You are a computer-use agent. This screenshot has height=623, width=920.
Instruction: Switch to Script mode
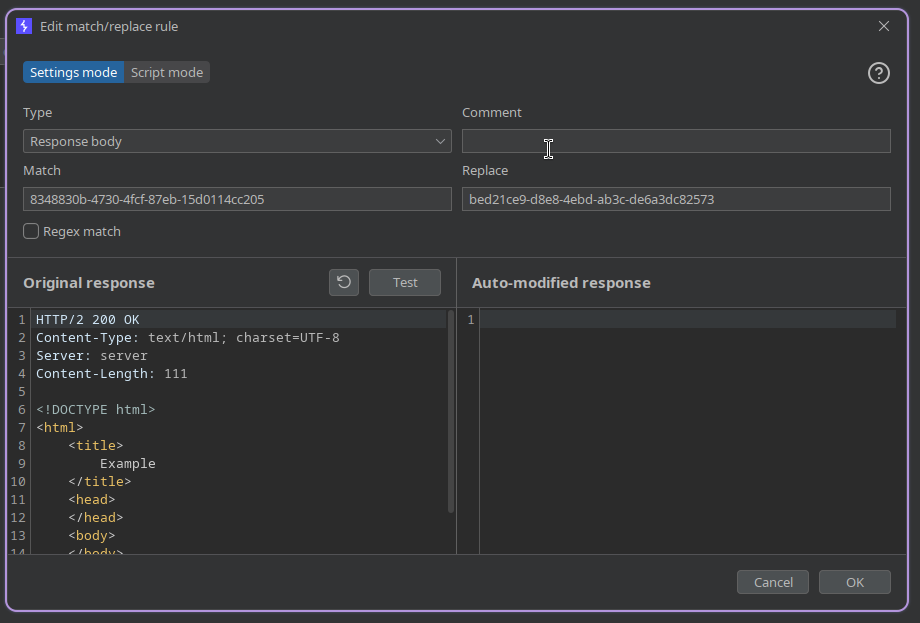pyautogui.click(x=167, y=73)
